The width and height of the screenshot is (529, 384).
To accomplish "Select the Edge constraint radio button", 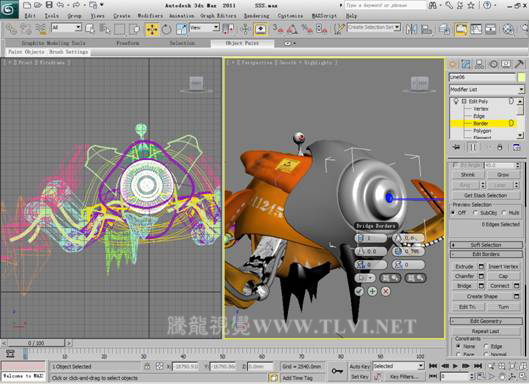I will click(x=486, y=346).
